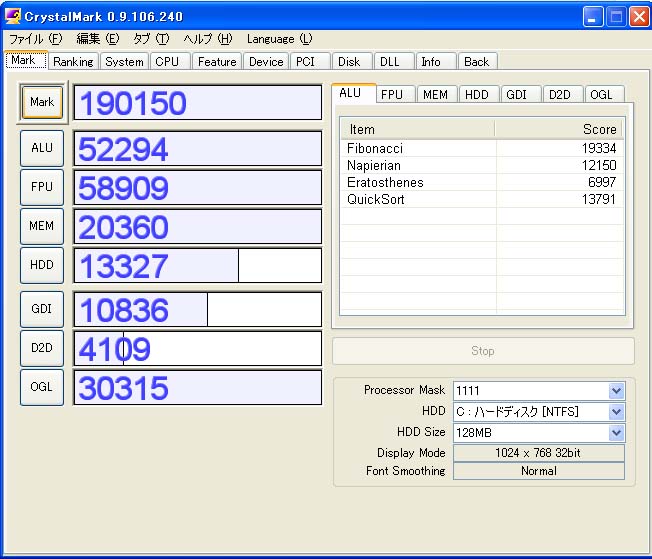Run the HDD benchmark button
The image size is (652, 559).
tap(42, 265)
